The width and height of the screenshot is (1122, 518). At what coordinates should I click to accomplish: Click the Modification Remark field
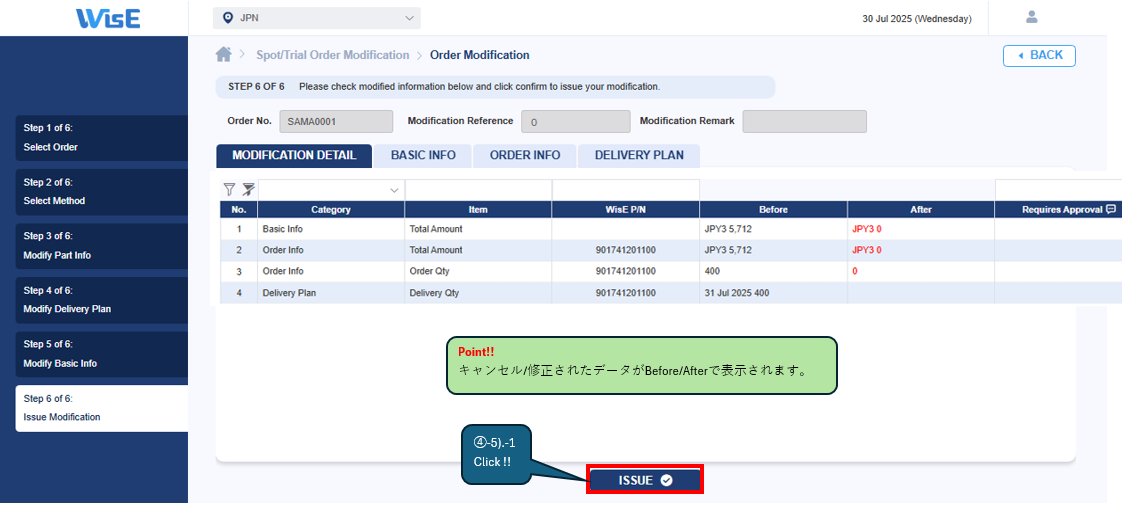804,121
